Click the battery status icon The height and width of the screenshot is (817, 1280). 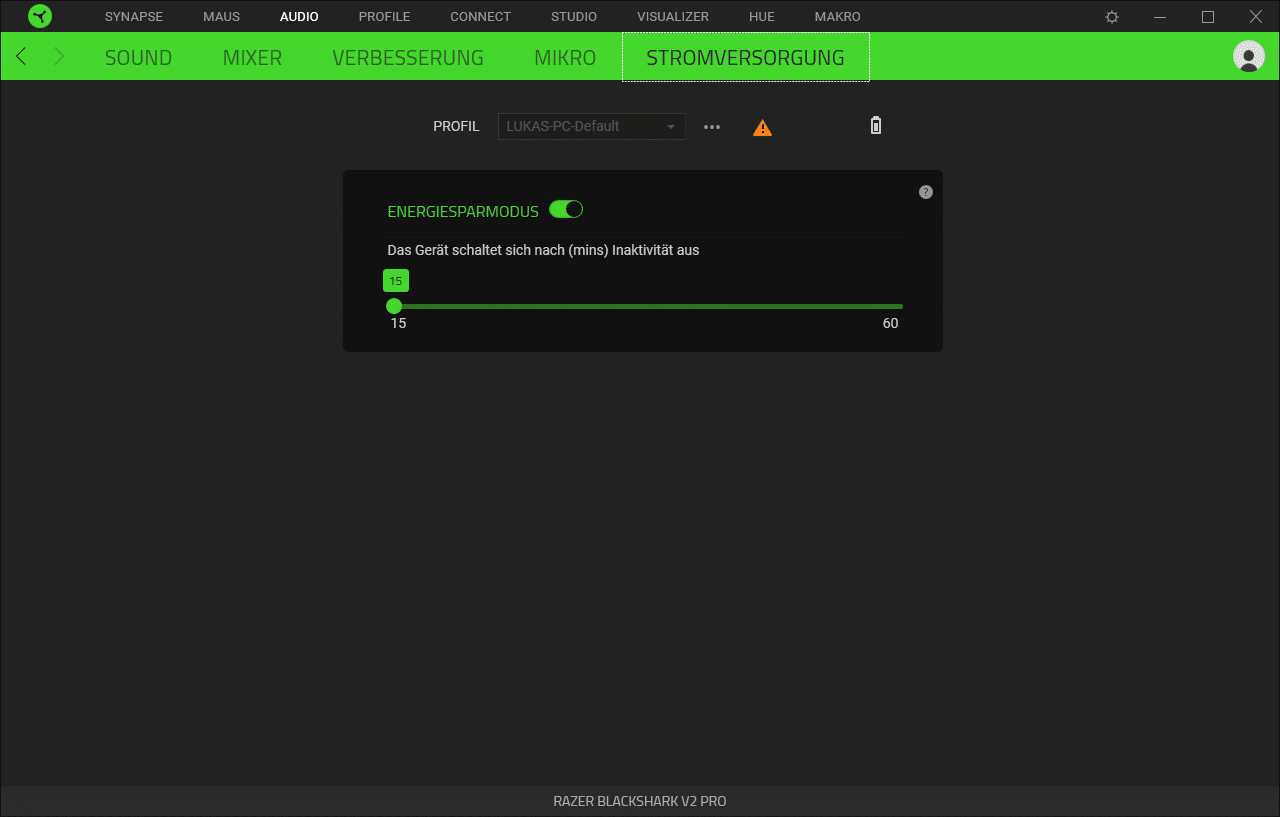coord(876,126)
